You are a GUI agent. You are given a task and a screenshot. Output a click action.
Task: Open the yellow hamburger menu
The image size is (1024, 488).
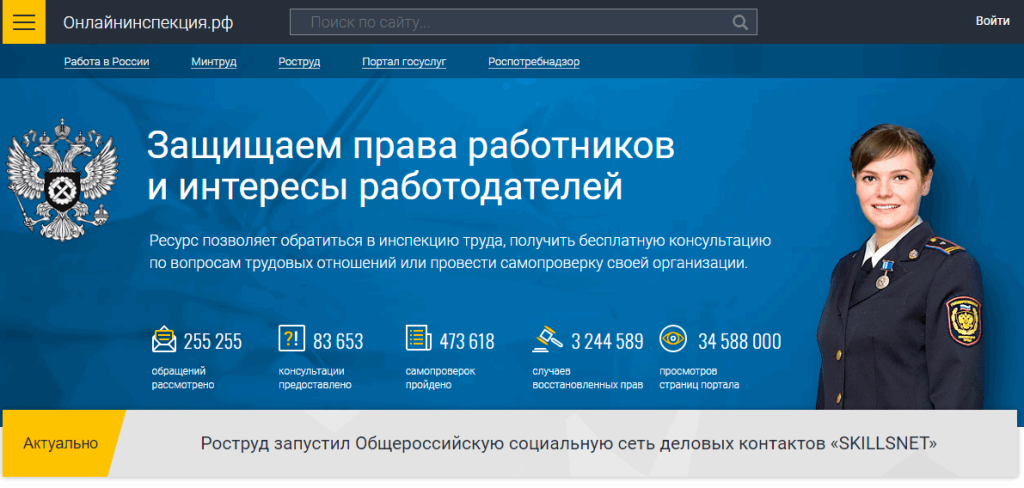click(23, 22)
